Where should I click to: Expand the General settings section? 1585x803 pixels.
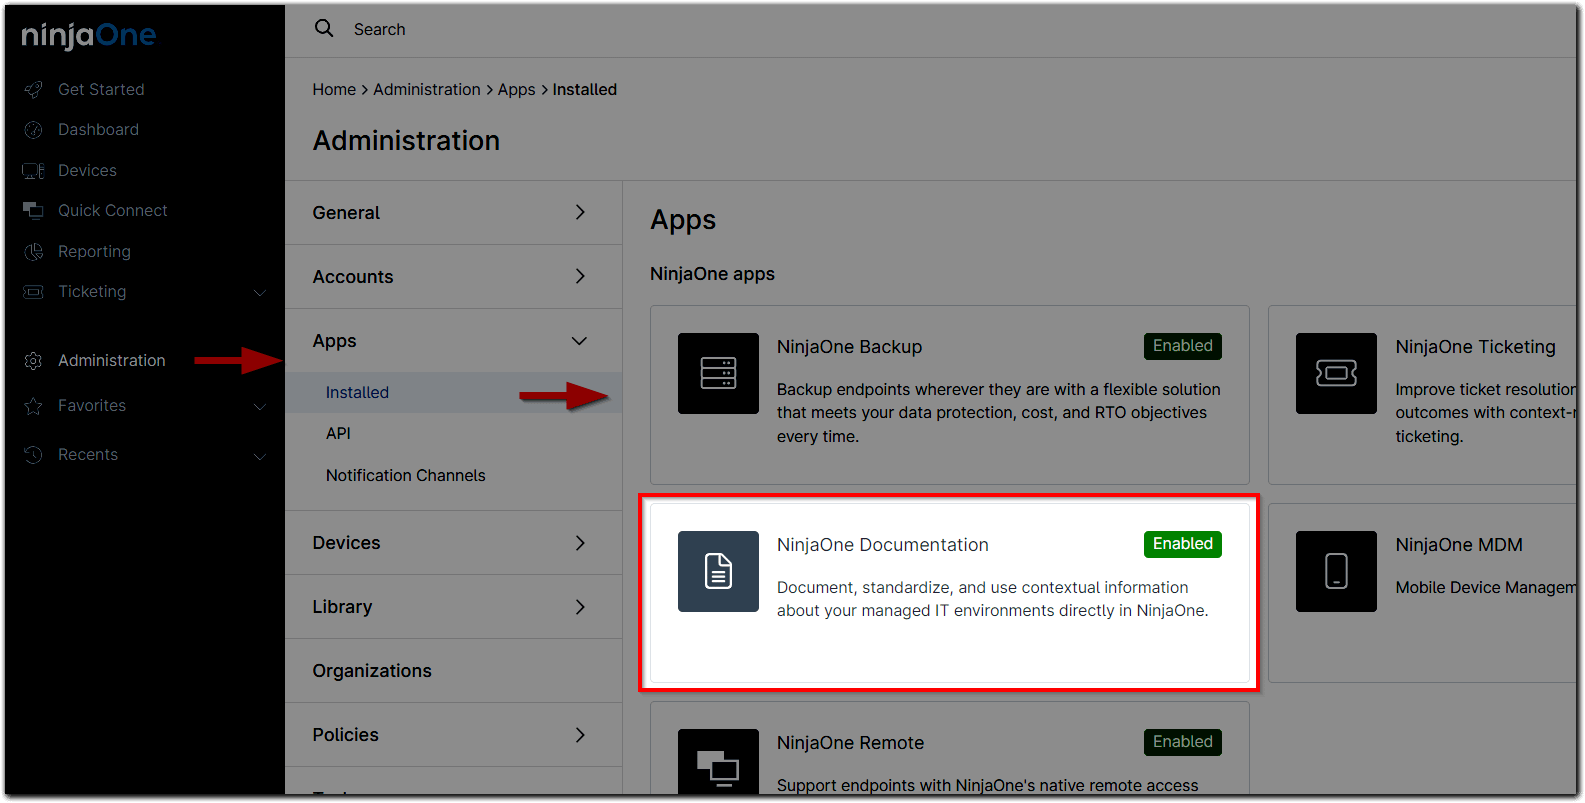click(x=453, y=213)
